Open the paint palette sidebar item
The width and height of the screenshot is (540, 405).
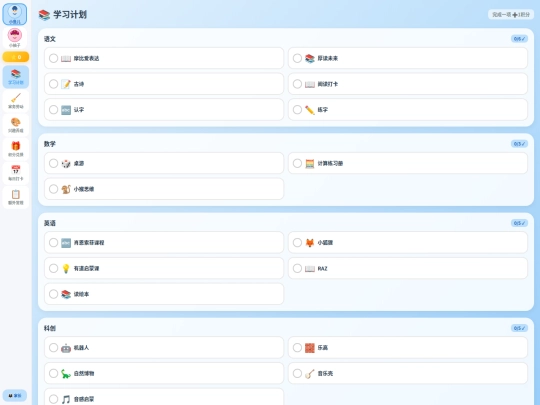[x=15, y=125]
